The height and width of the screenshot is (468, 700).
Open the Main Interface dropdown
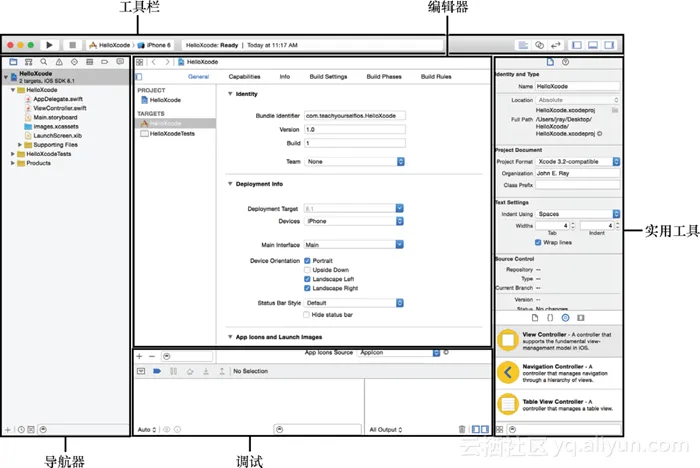[x=354, y=245]
